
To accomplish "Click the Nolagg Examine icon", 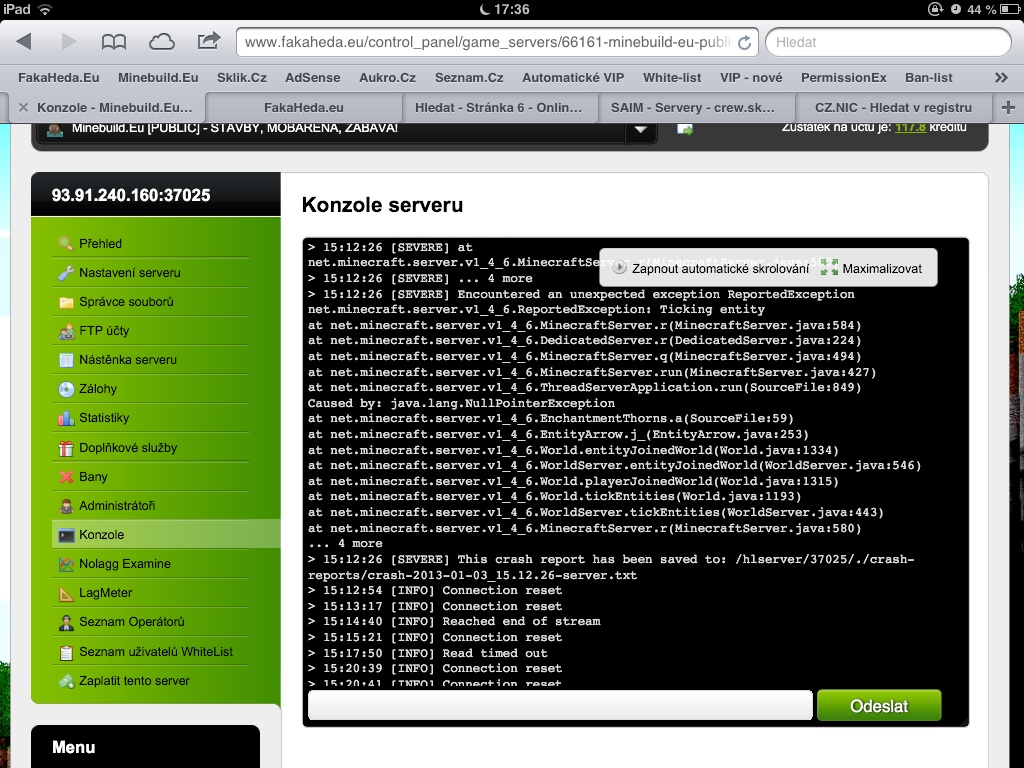I will (x=66, y=564).
